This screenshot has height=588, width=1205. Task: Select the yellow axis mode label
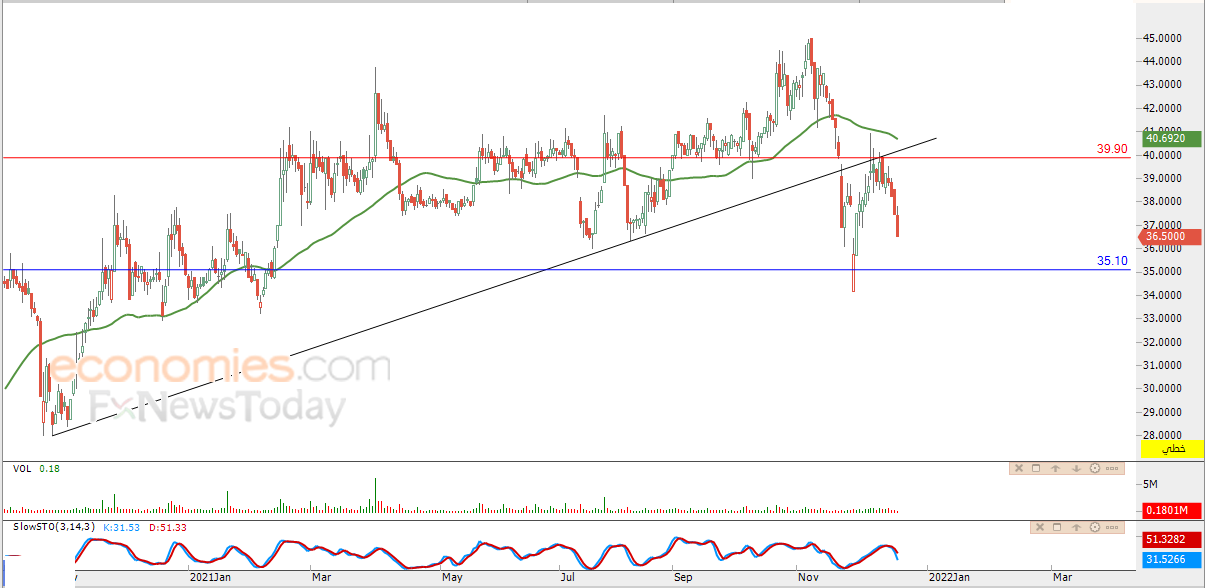1171,449
